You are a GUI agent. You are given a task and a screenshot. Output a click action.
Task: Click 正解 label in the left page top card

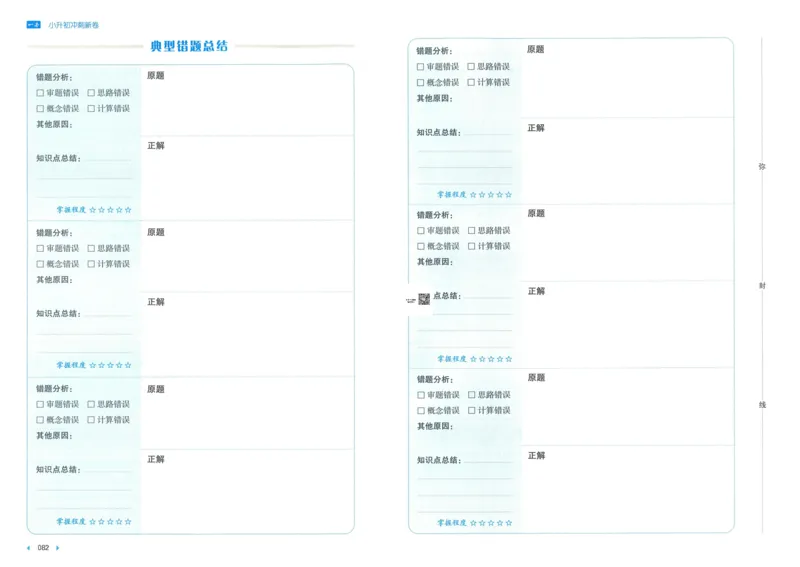coord(156,146)
